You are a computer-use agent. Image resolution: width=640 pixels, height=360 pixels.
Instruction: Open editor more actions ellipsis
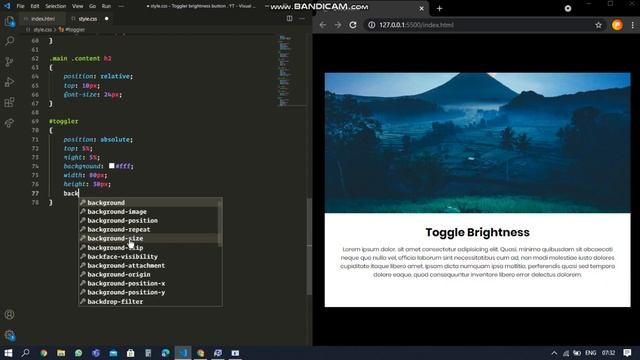coord(302,18)
